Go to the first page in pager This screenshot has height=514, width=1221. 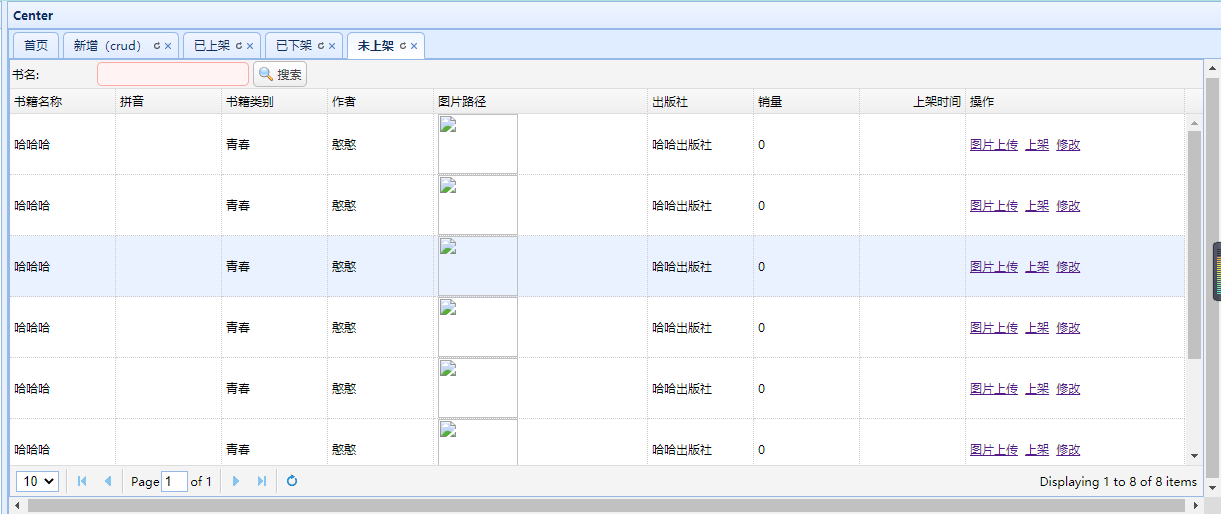82,481
